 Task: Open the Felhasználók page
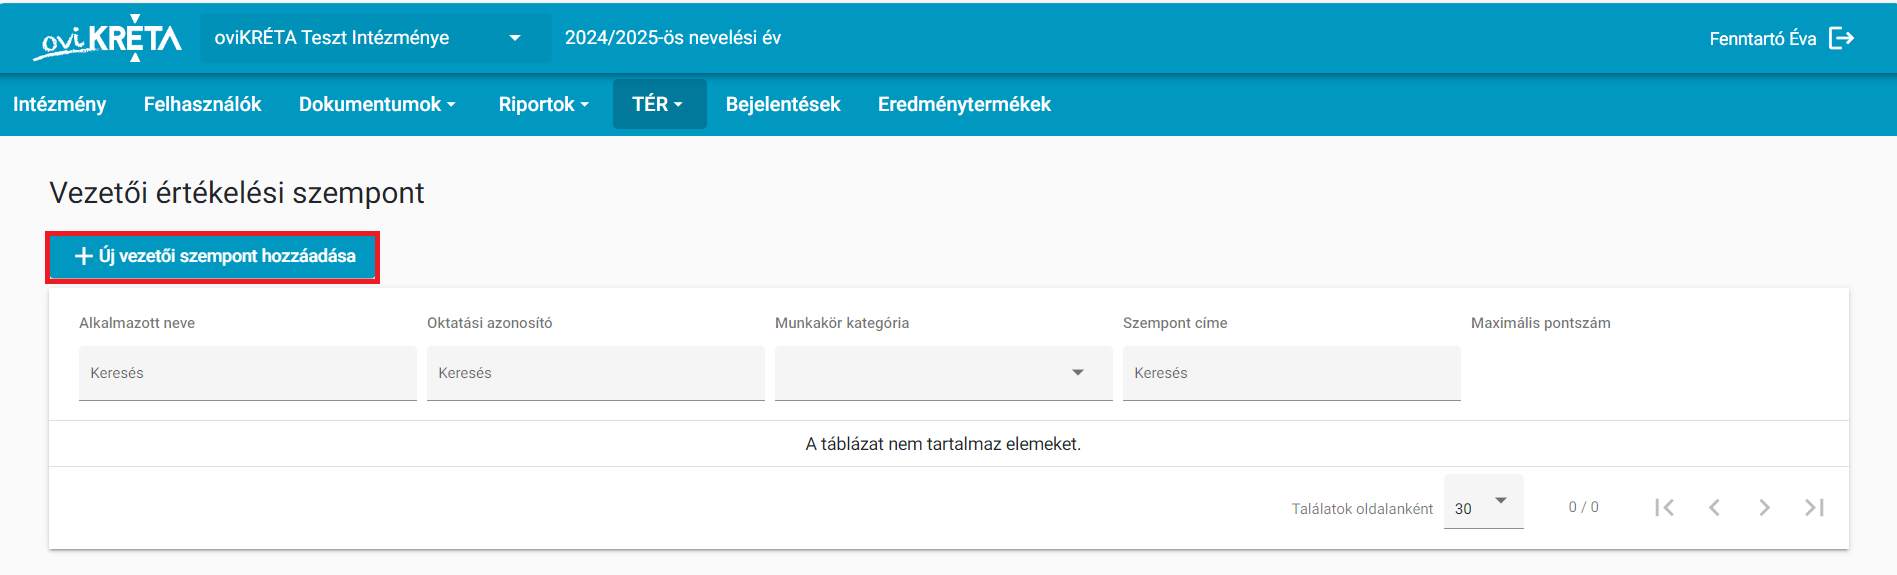(202, 104)
